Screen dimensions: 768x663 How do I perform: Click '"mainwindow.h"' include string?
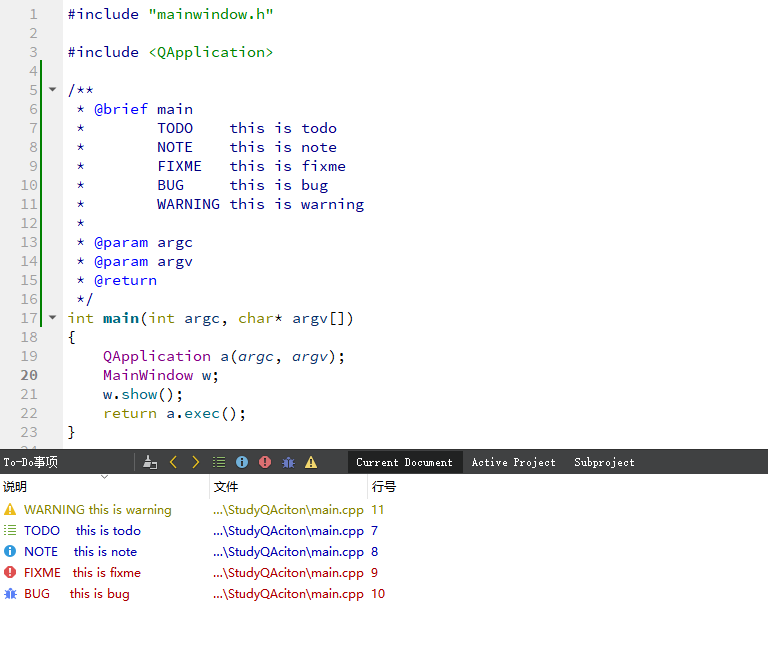pos(211,14)
